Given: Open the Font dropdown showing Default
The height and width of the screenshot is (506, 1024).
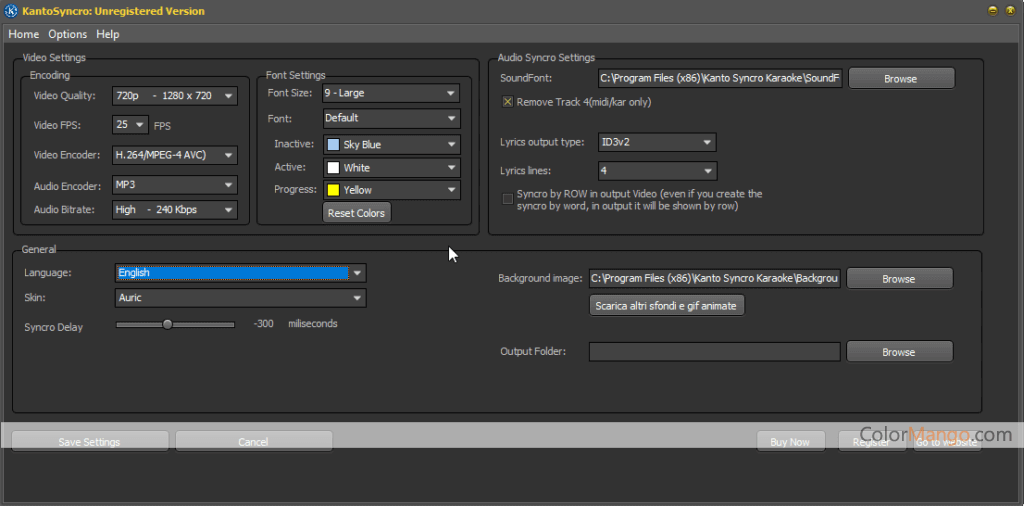Looking at the screenshot, I should click(x=391, y=118).
